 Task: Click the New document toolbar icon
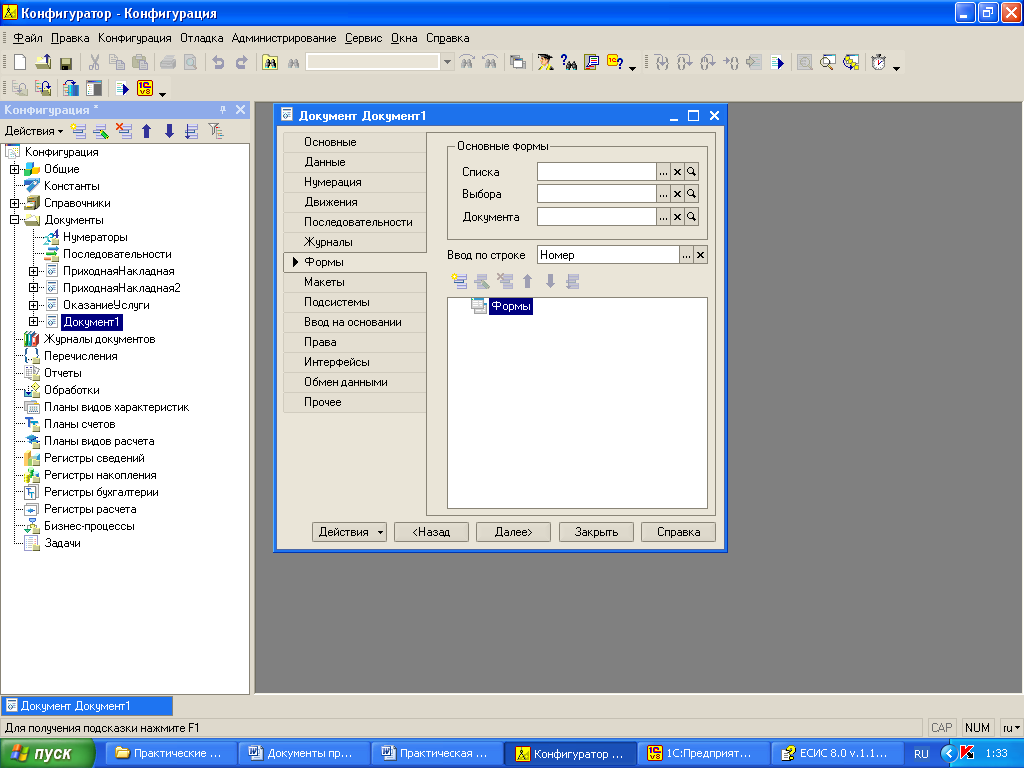(x=20, y=62)
